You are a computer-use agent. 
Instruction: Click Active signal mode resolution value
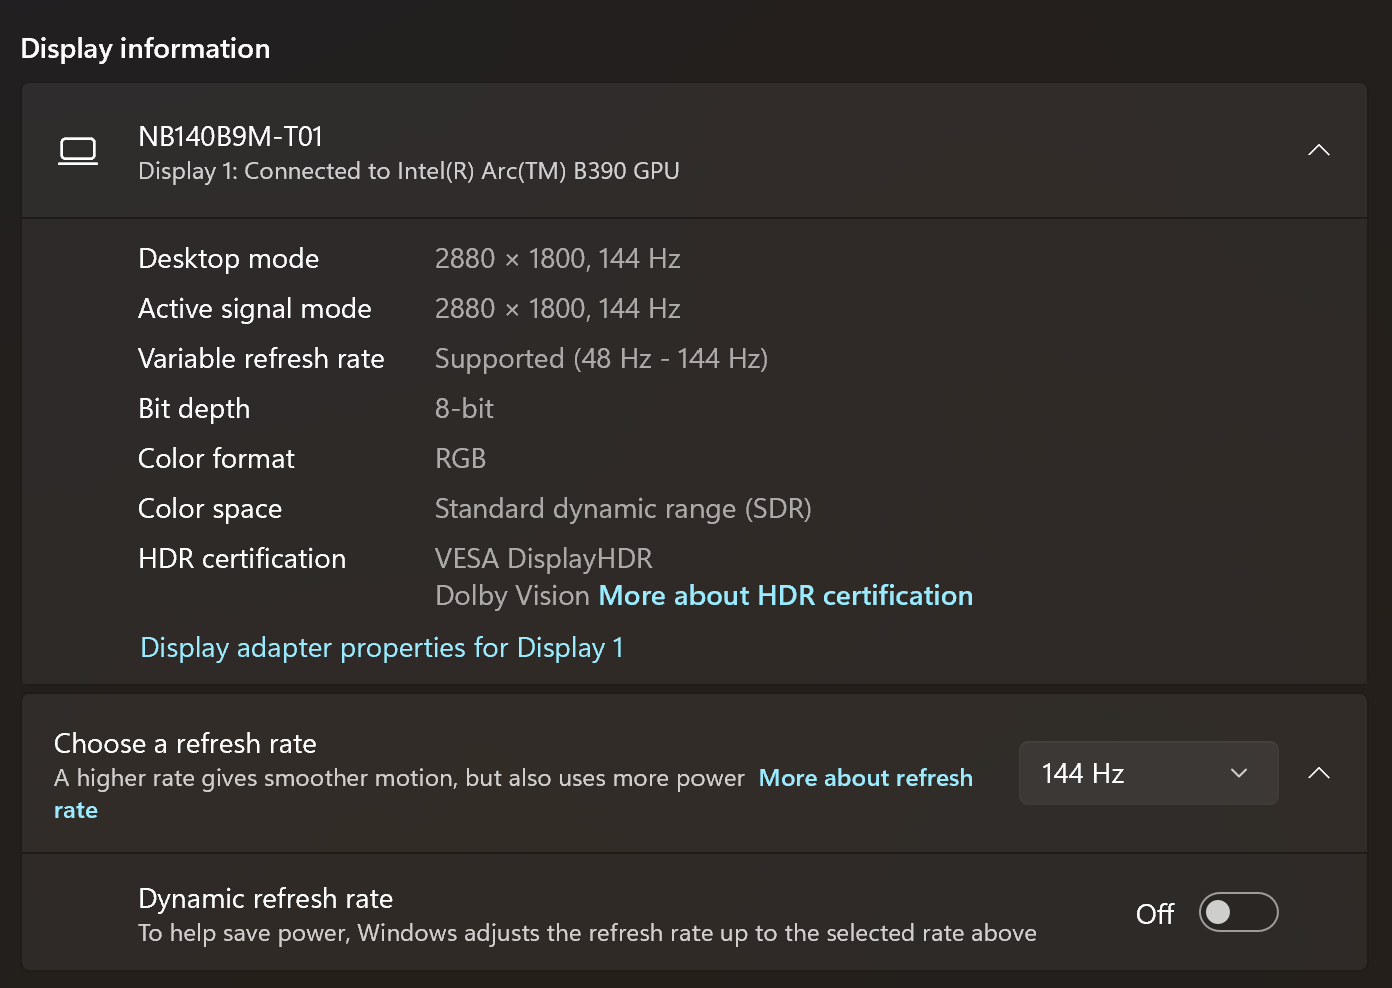(558, 309)
